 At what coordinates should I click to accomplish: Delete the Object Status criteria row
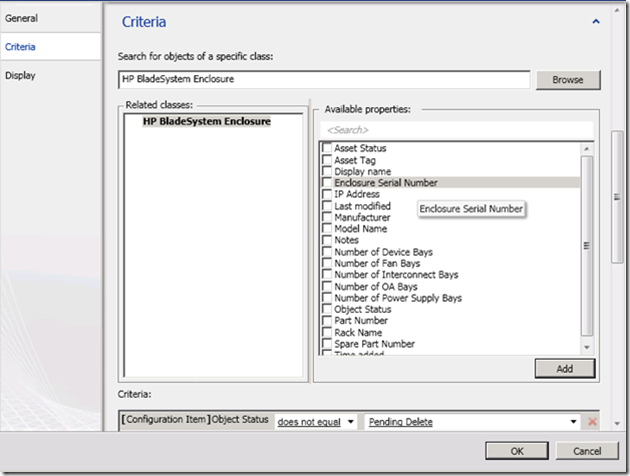(591, 422)
